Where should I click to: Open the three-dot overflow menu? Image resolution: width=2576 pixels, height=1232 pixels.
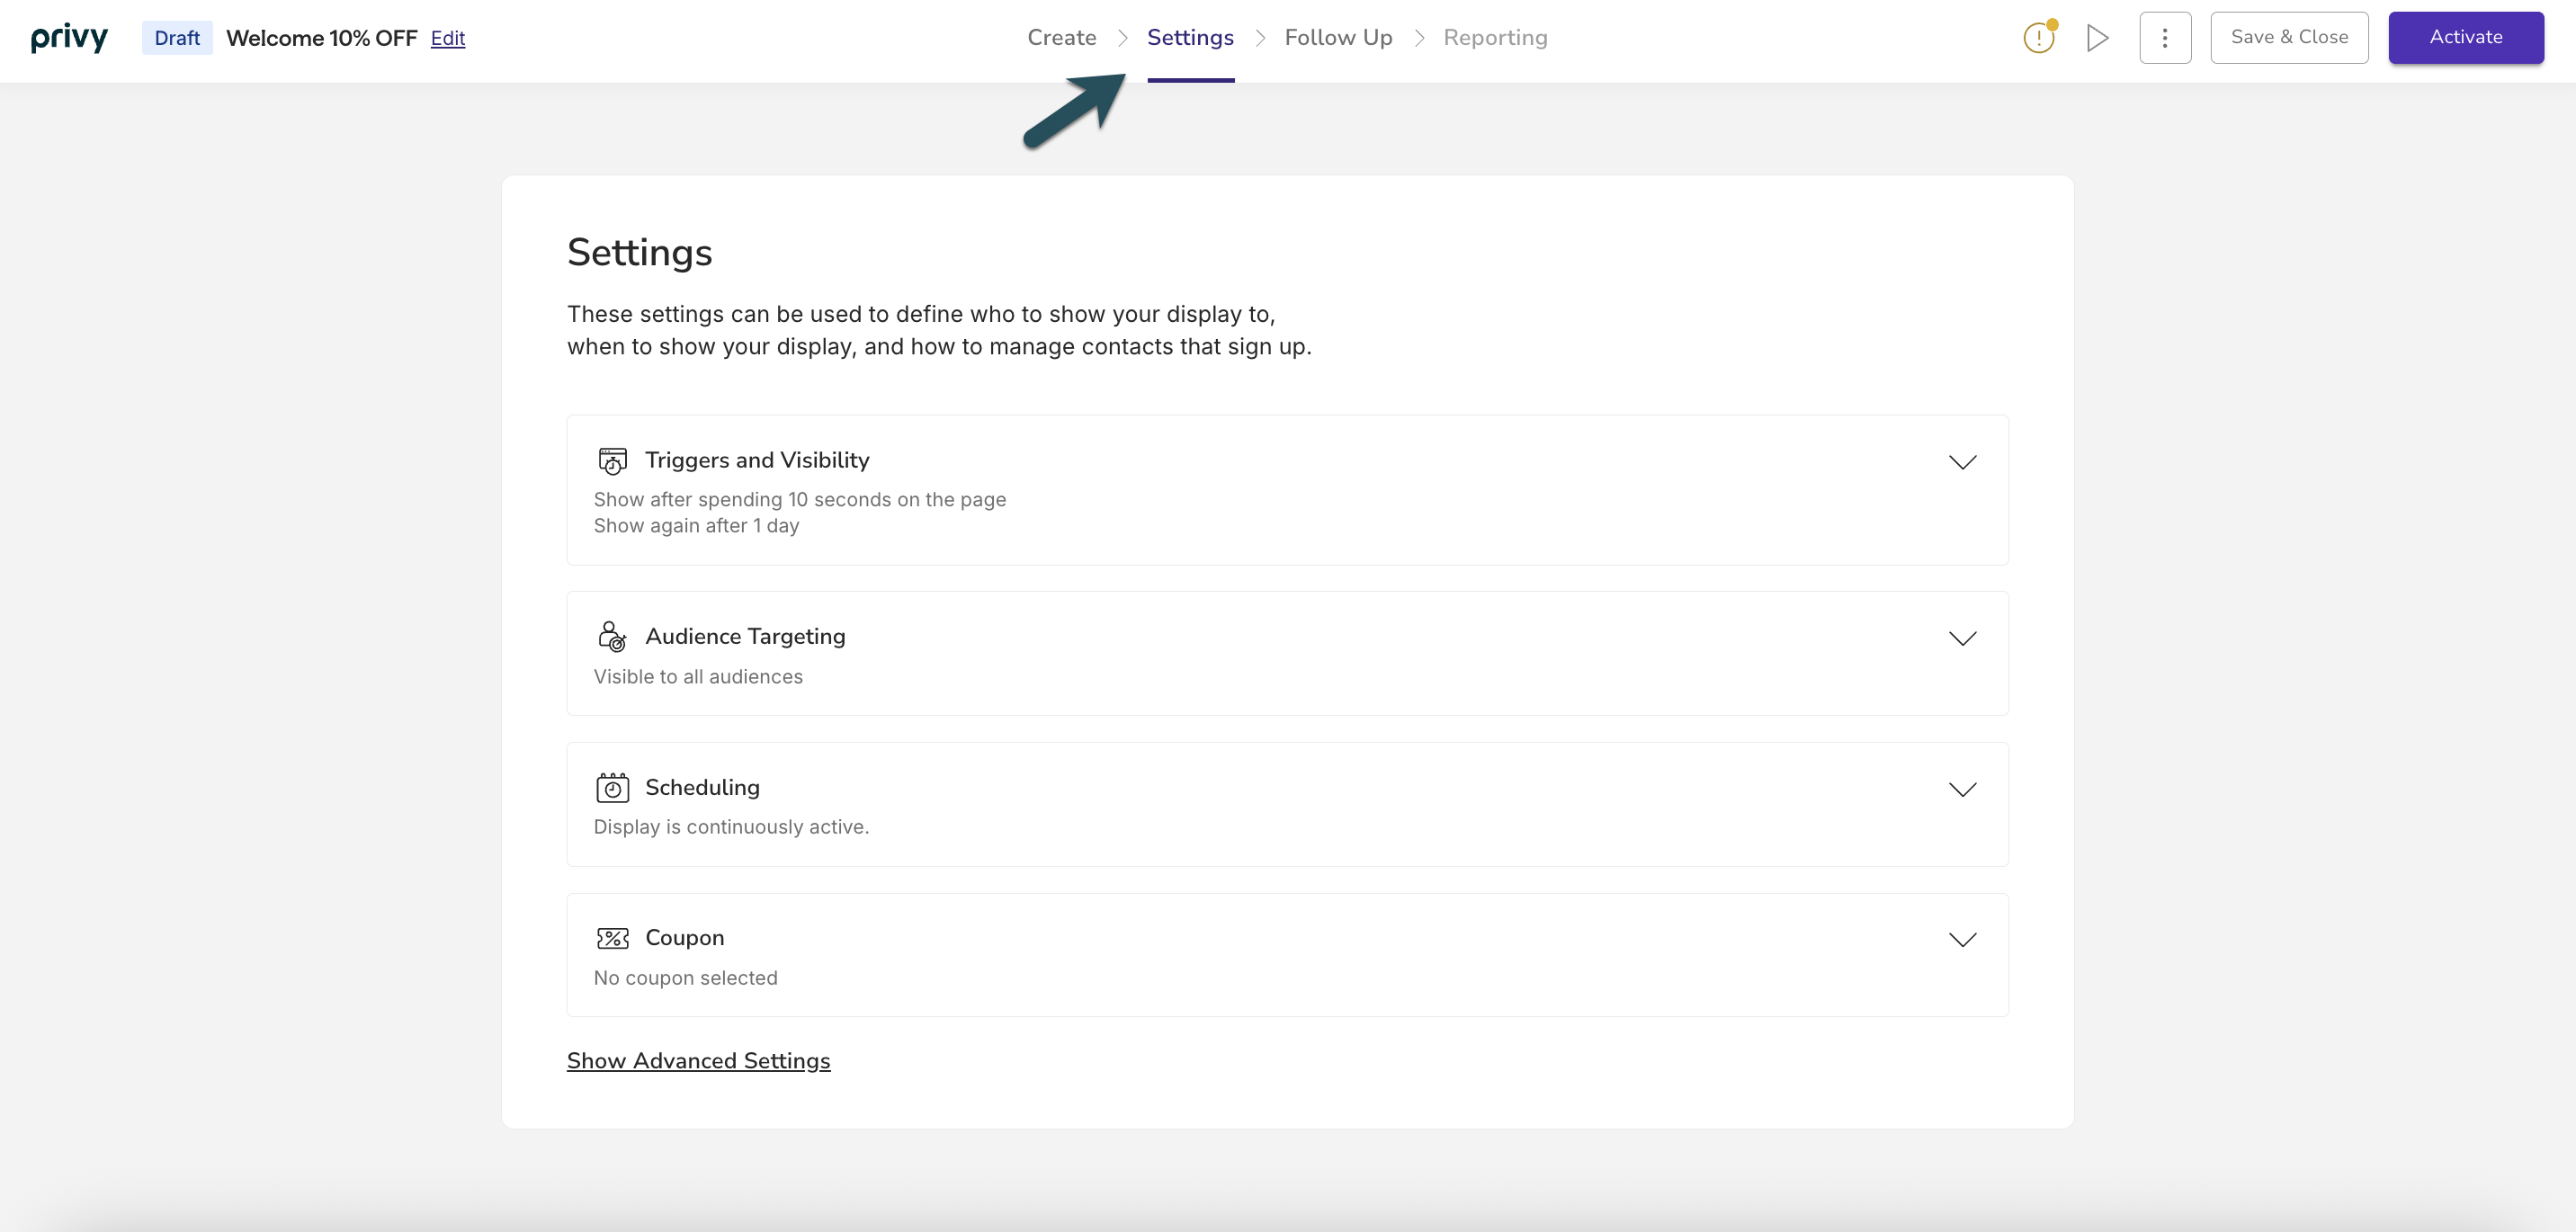point(2165,37)
